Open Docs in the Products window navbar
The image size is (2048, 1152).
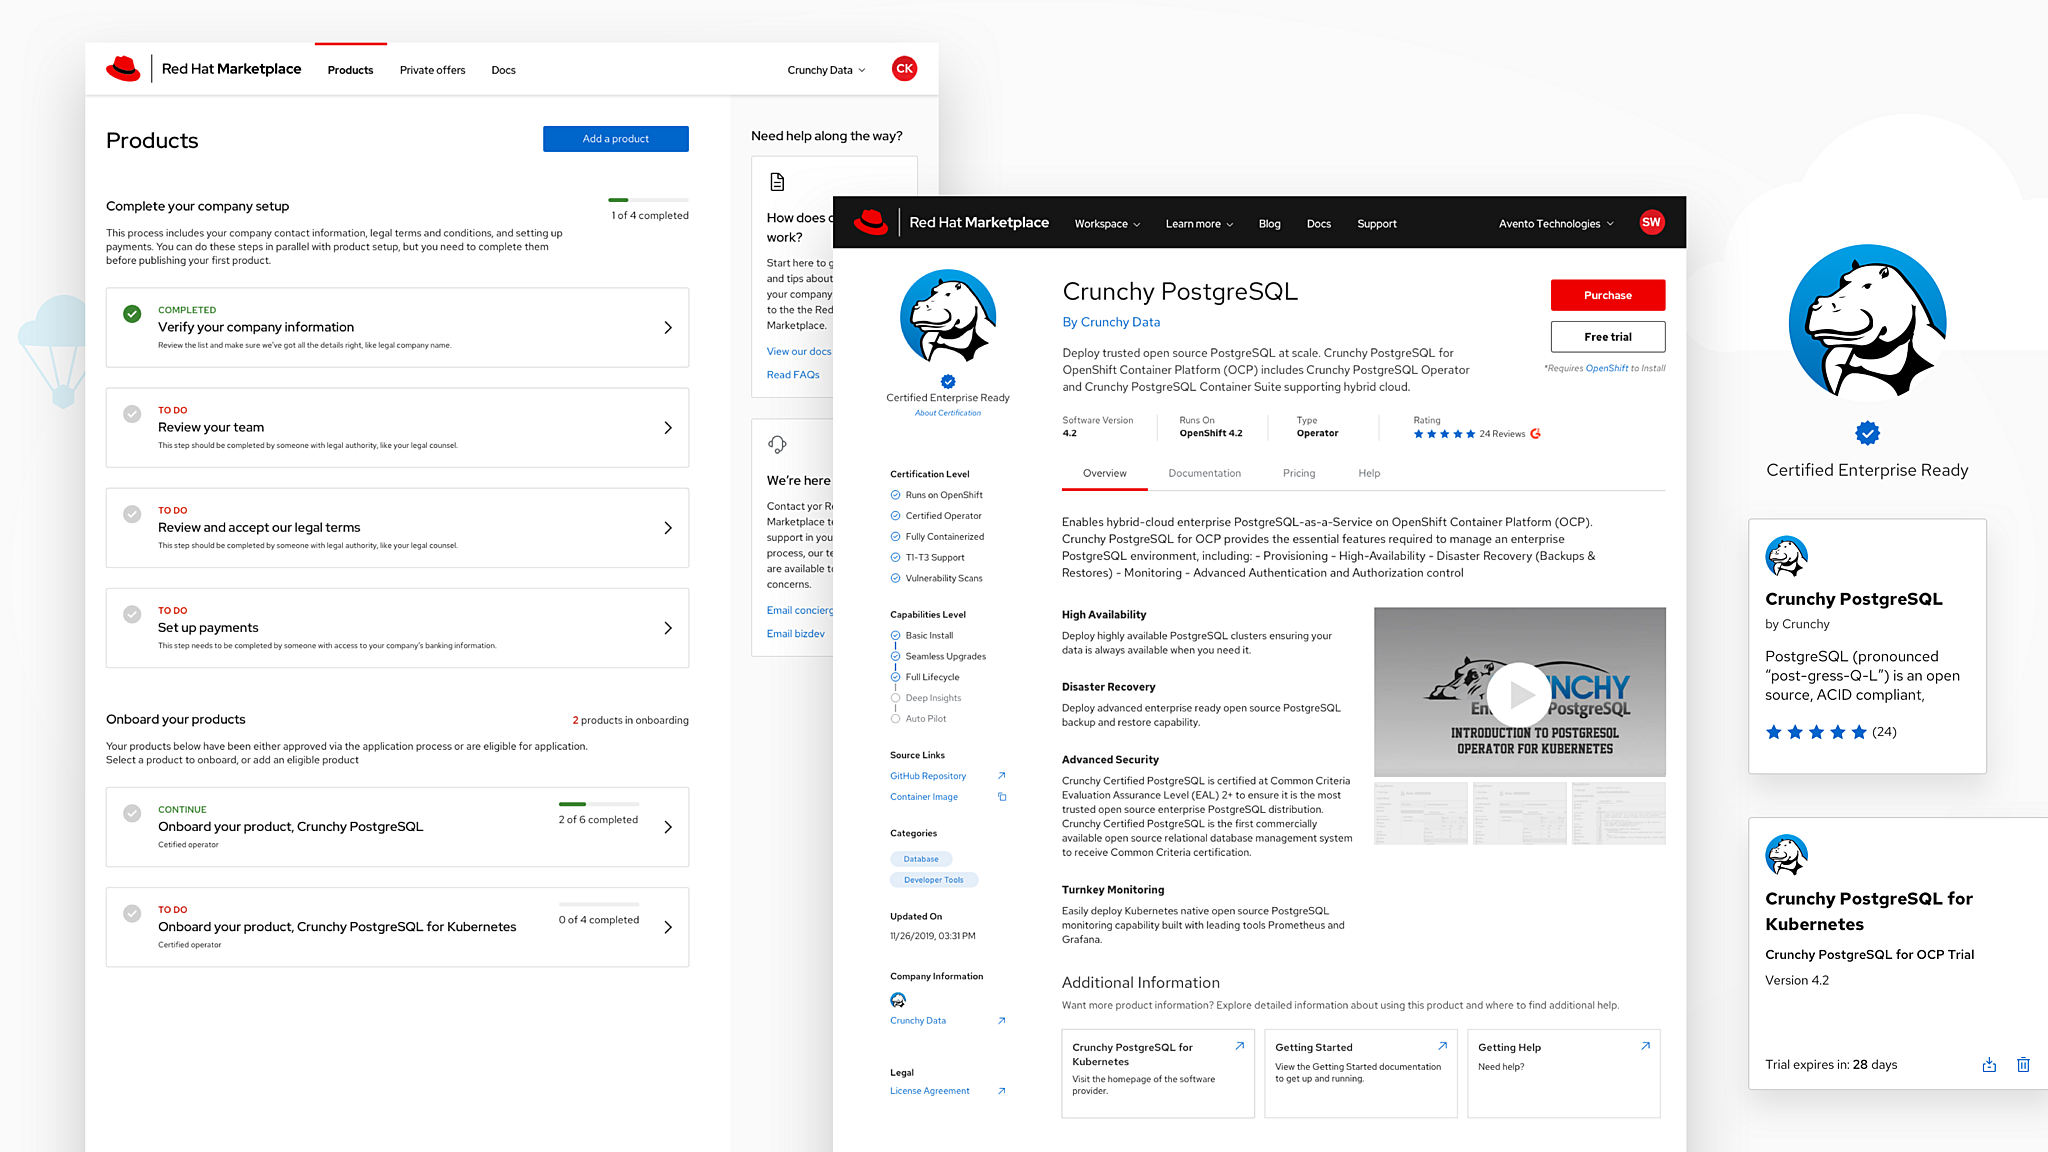[503, 70]
